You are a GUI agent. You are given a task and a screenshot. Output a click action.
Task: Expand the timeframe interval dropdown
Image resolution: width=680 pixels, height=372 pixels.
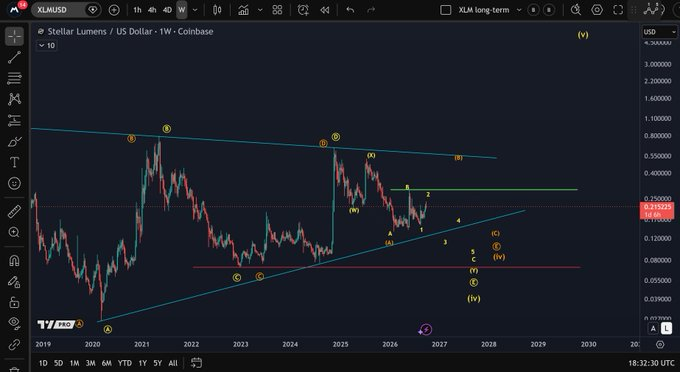point(195,10)
